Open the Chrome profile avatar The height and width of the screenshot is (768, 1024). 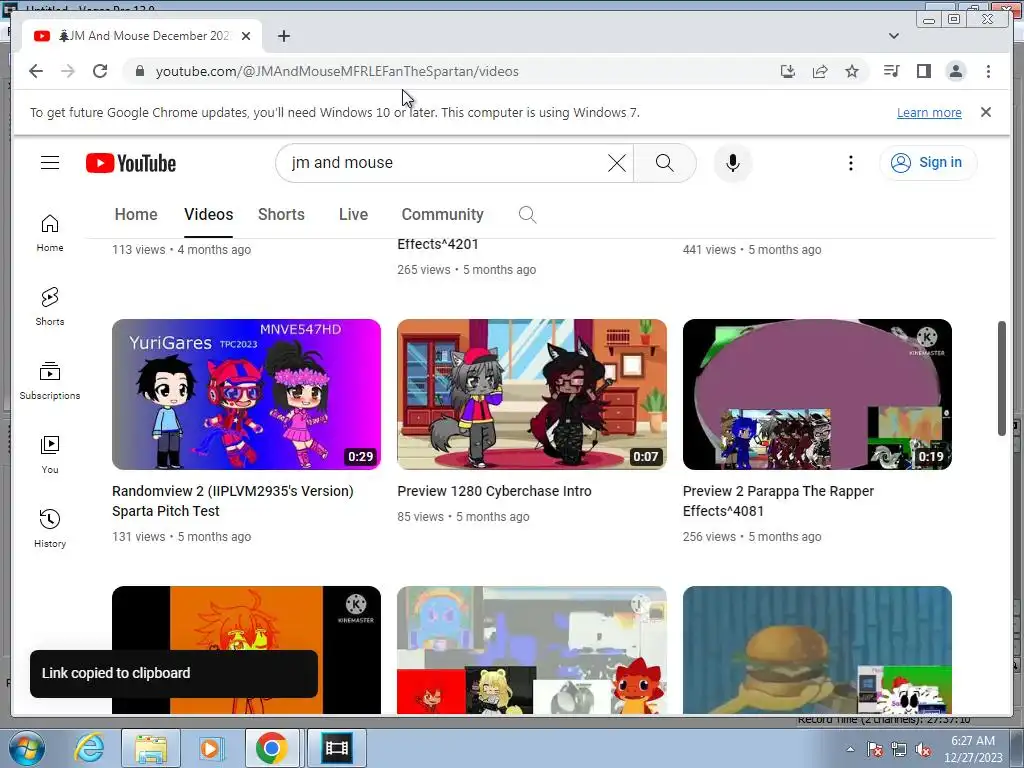click(955, 71)
